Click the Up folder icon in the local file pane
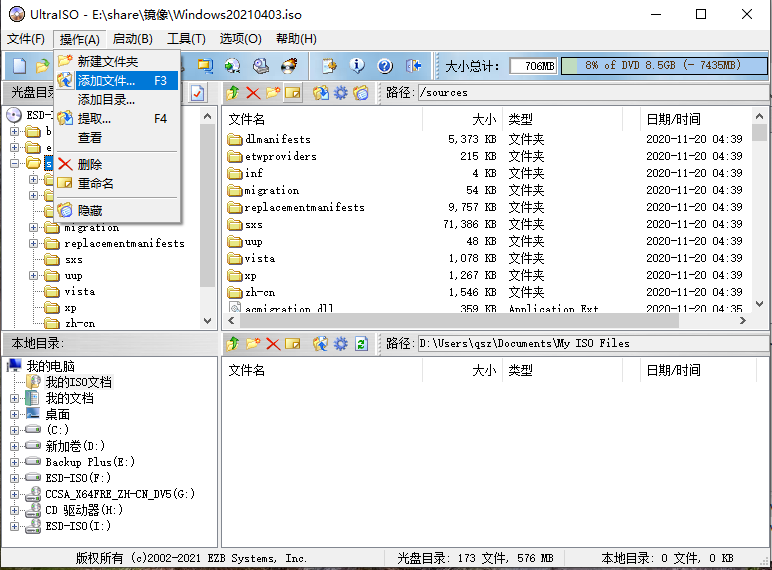Viewport: 772px width, 570px height. [x=233, y=344]
